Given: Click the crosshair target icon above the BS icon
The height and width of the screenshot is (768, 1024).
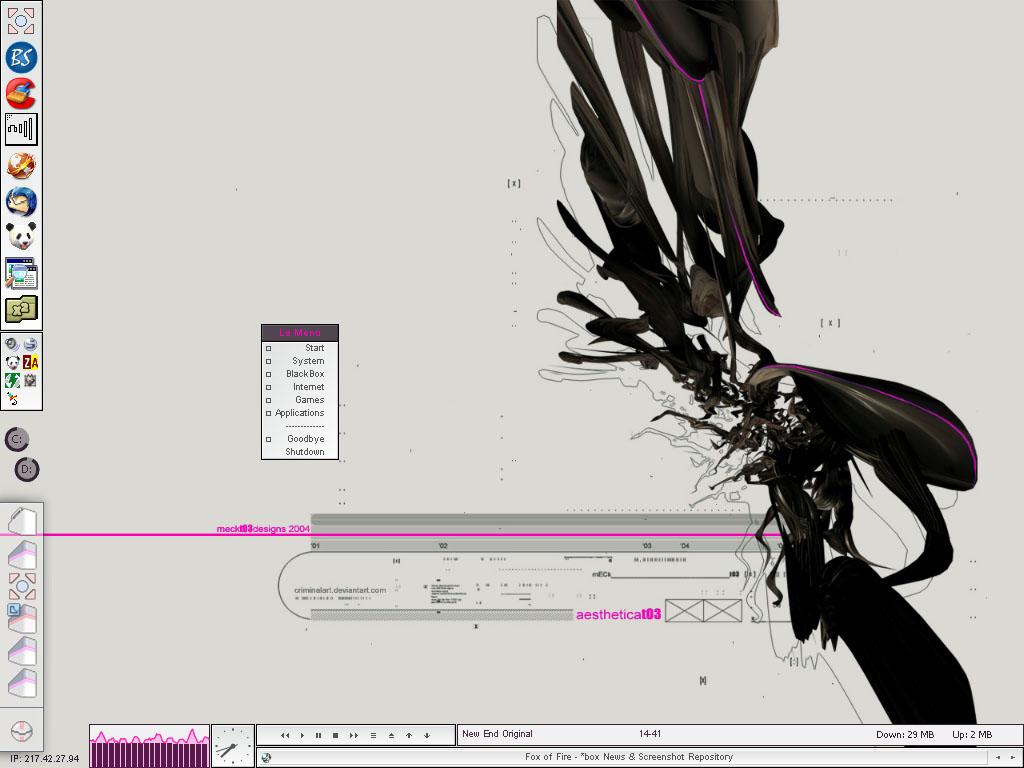Looking at the screenshot, I should point(21,21).
